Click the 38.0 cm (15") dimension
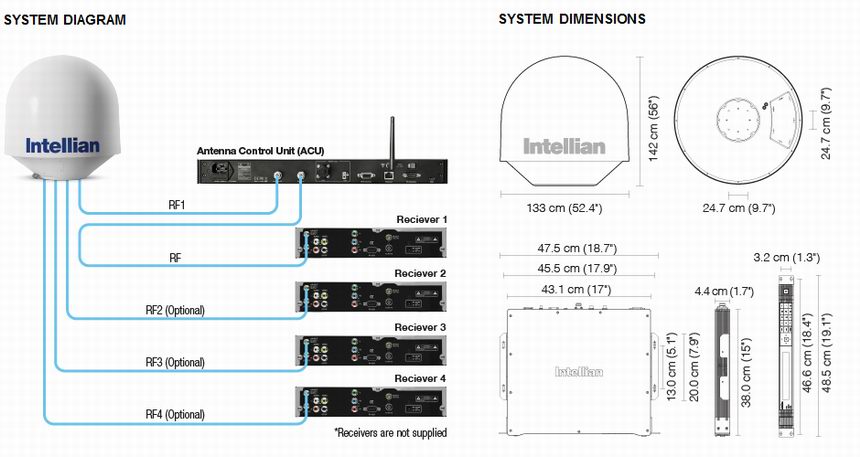Viewport: 860px width, 457px height. (746, 373)
